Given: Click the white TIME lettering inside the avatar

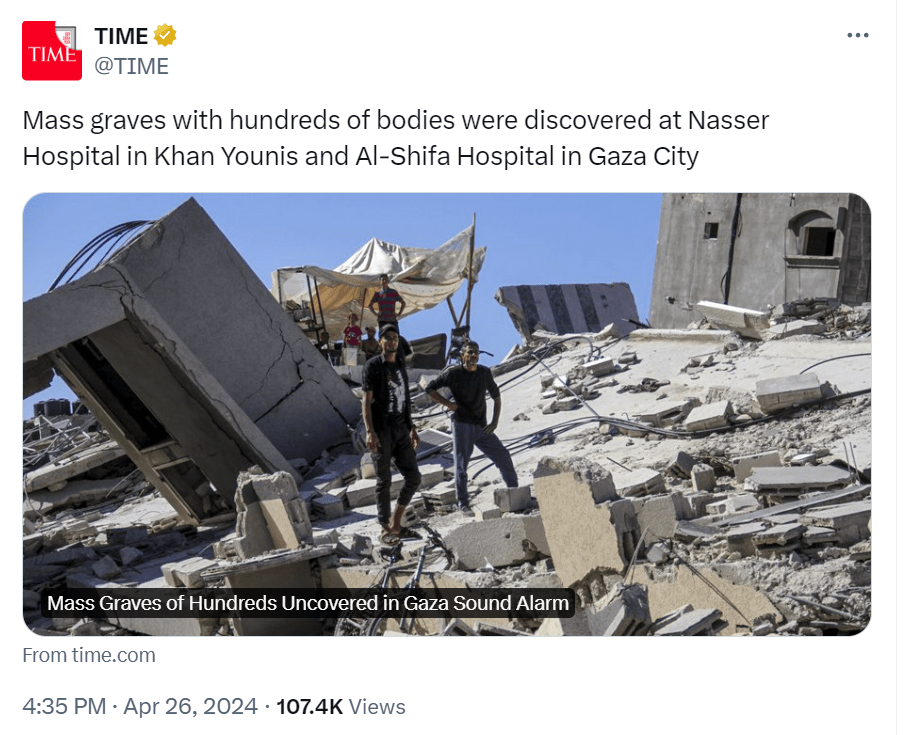Looking at the screenshot, I should [52, 54].
